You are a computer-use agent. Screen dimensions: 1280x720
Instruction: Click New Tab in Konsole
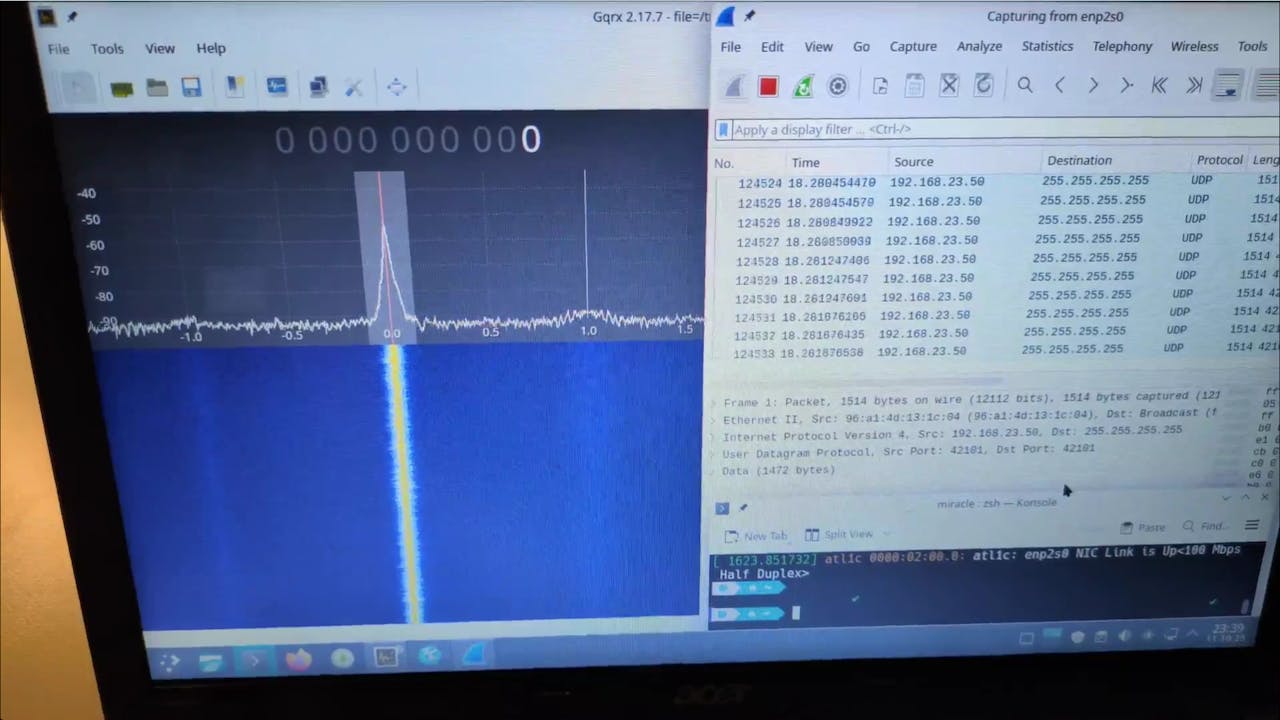(756, 535)
